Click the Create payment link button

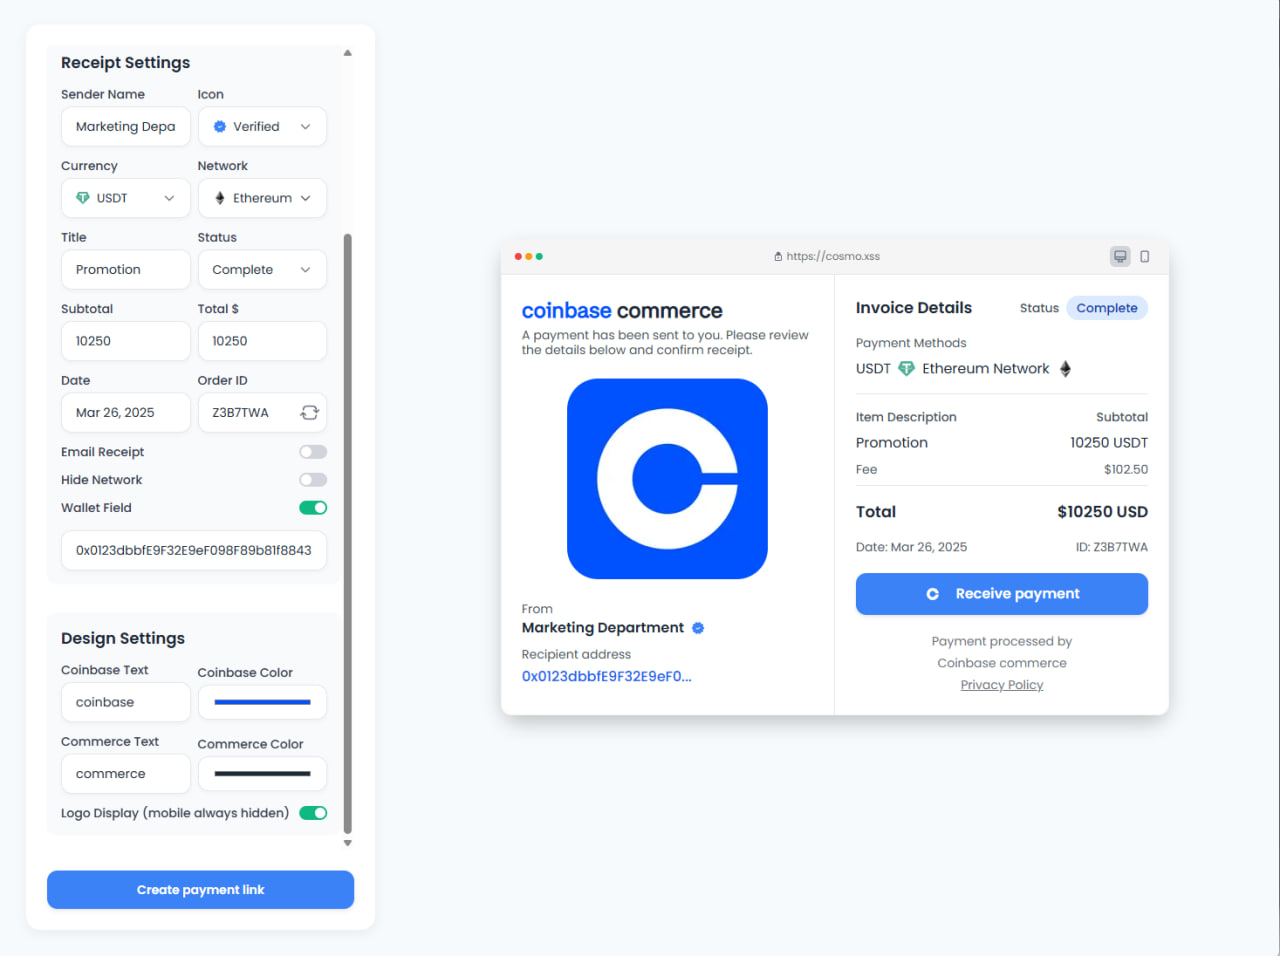(200, 890)
